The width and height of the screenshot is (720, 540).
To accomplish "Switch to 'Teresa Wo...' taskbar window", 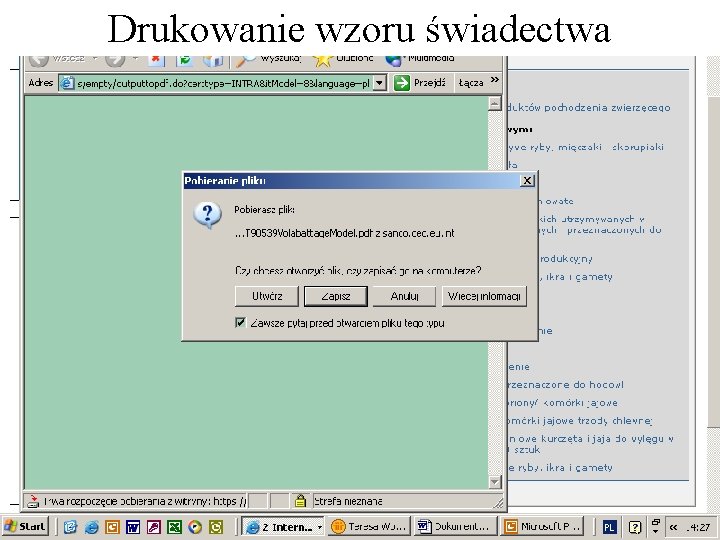I will point(369,526).
